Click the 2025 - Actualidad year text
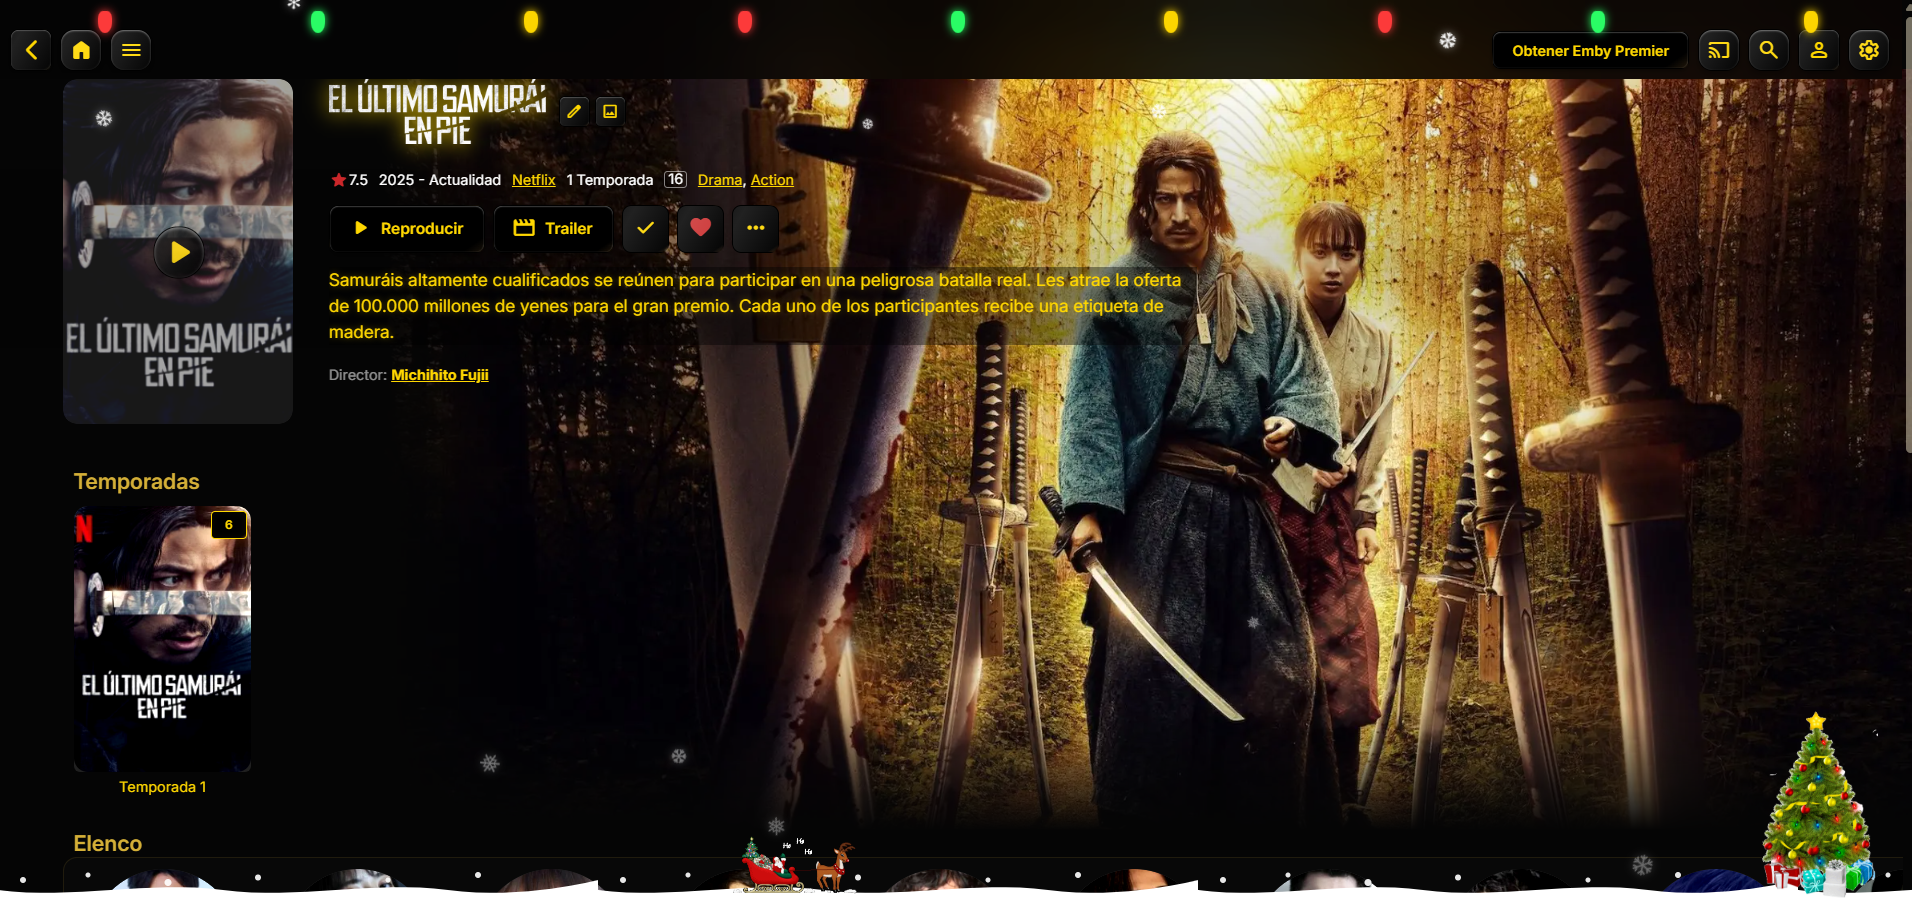The height and width of the screenshot is (910, 1912). (x=440, y=180)
